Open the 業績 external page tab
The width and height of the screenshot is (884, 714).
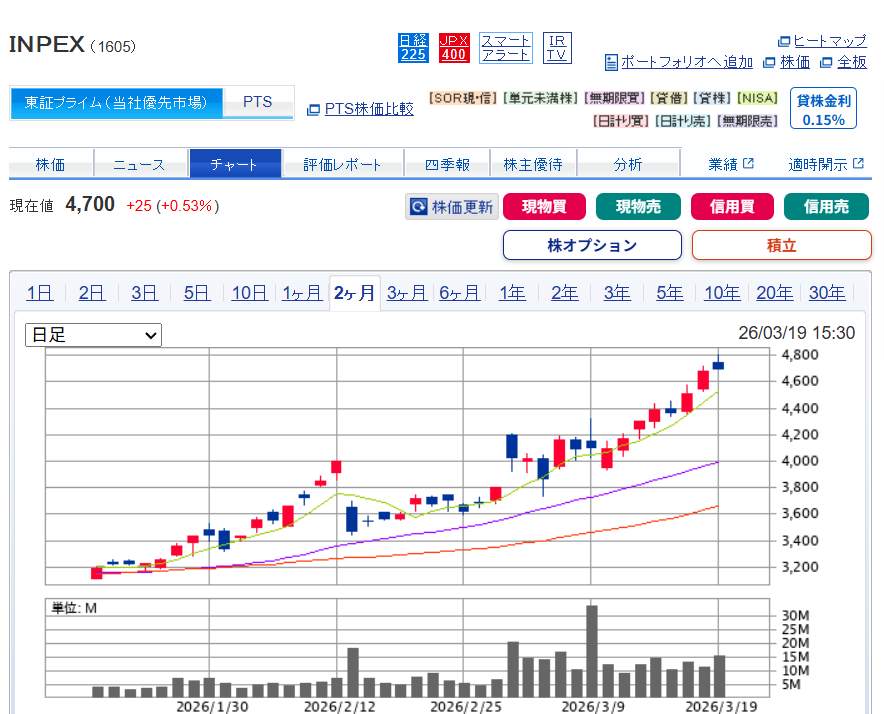pos(730,164)
